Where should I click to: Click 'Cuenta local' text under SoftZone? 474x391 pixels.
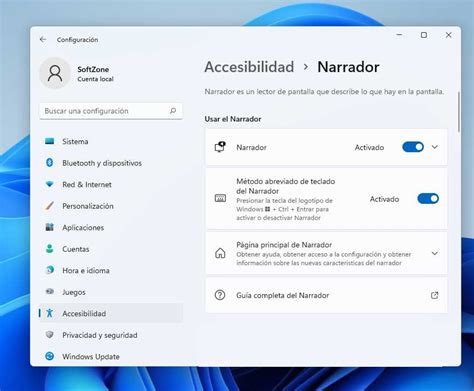95,79
